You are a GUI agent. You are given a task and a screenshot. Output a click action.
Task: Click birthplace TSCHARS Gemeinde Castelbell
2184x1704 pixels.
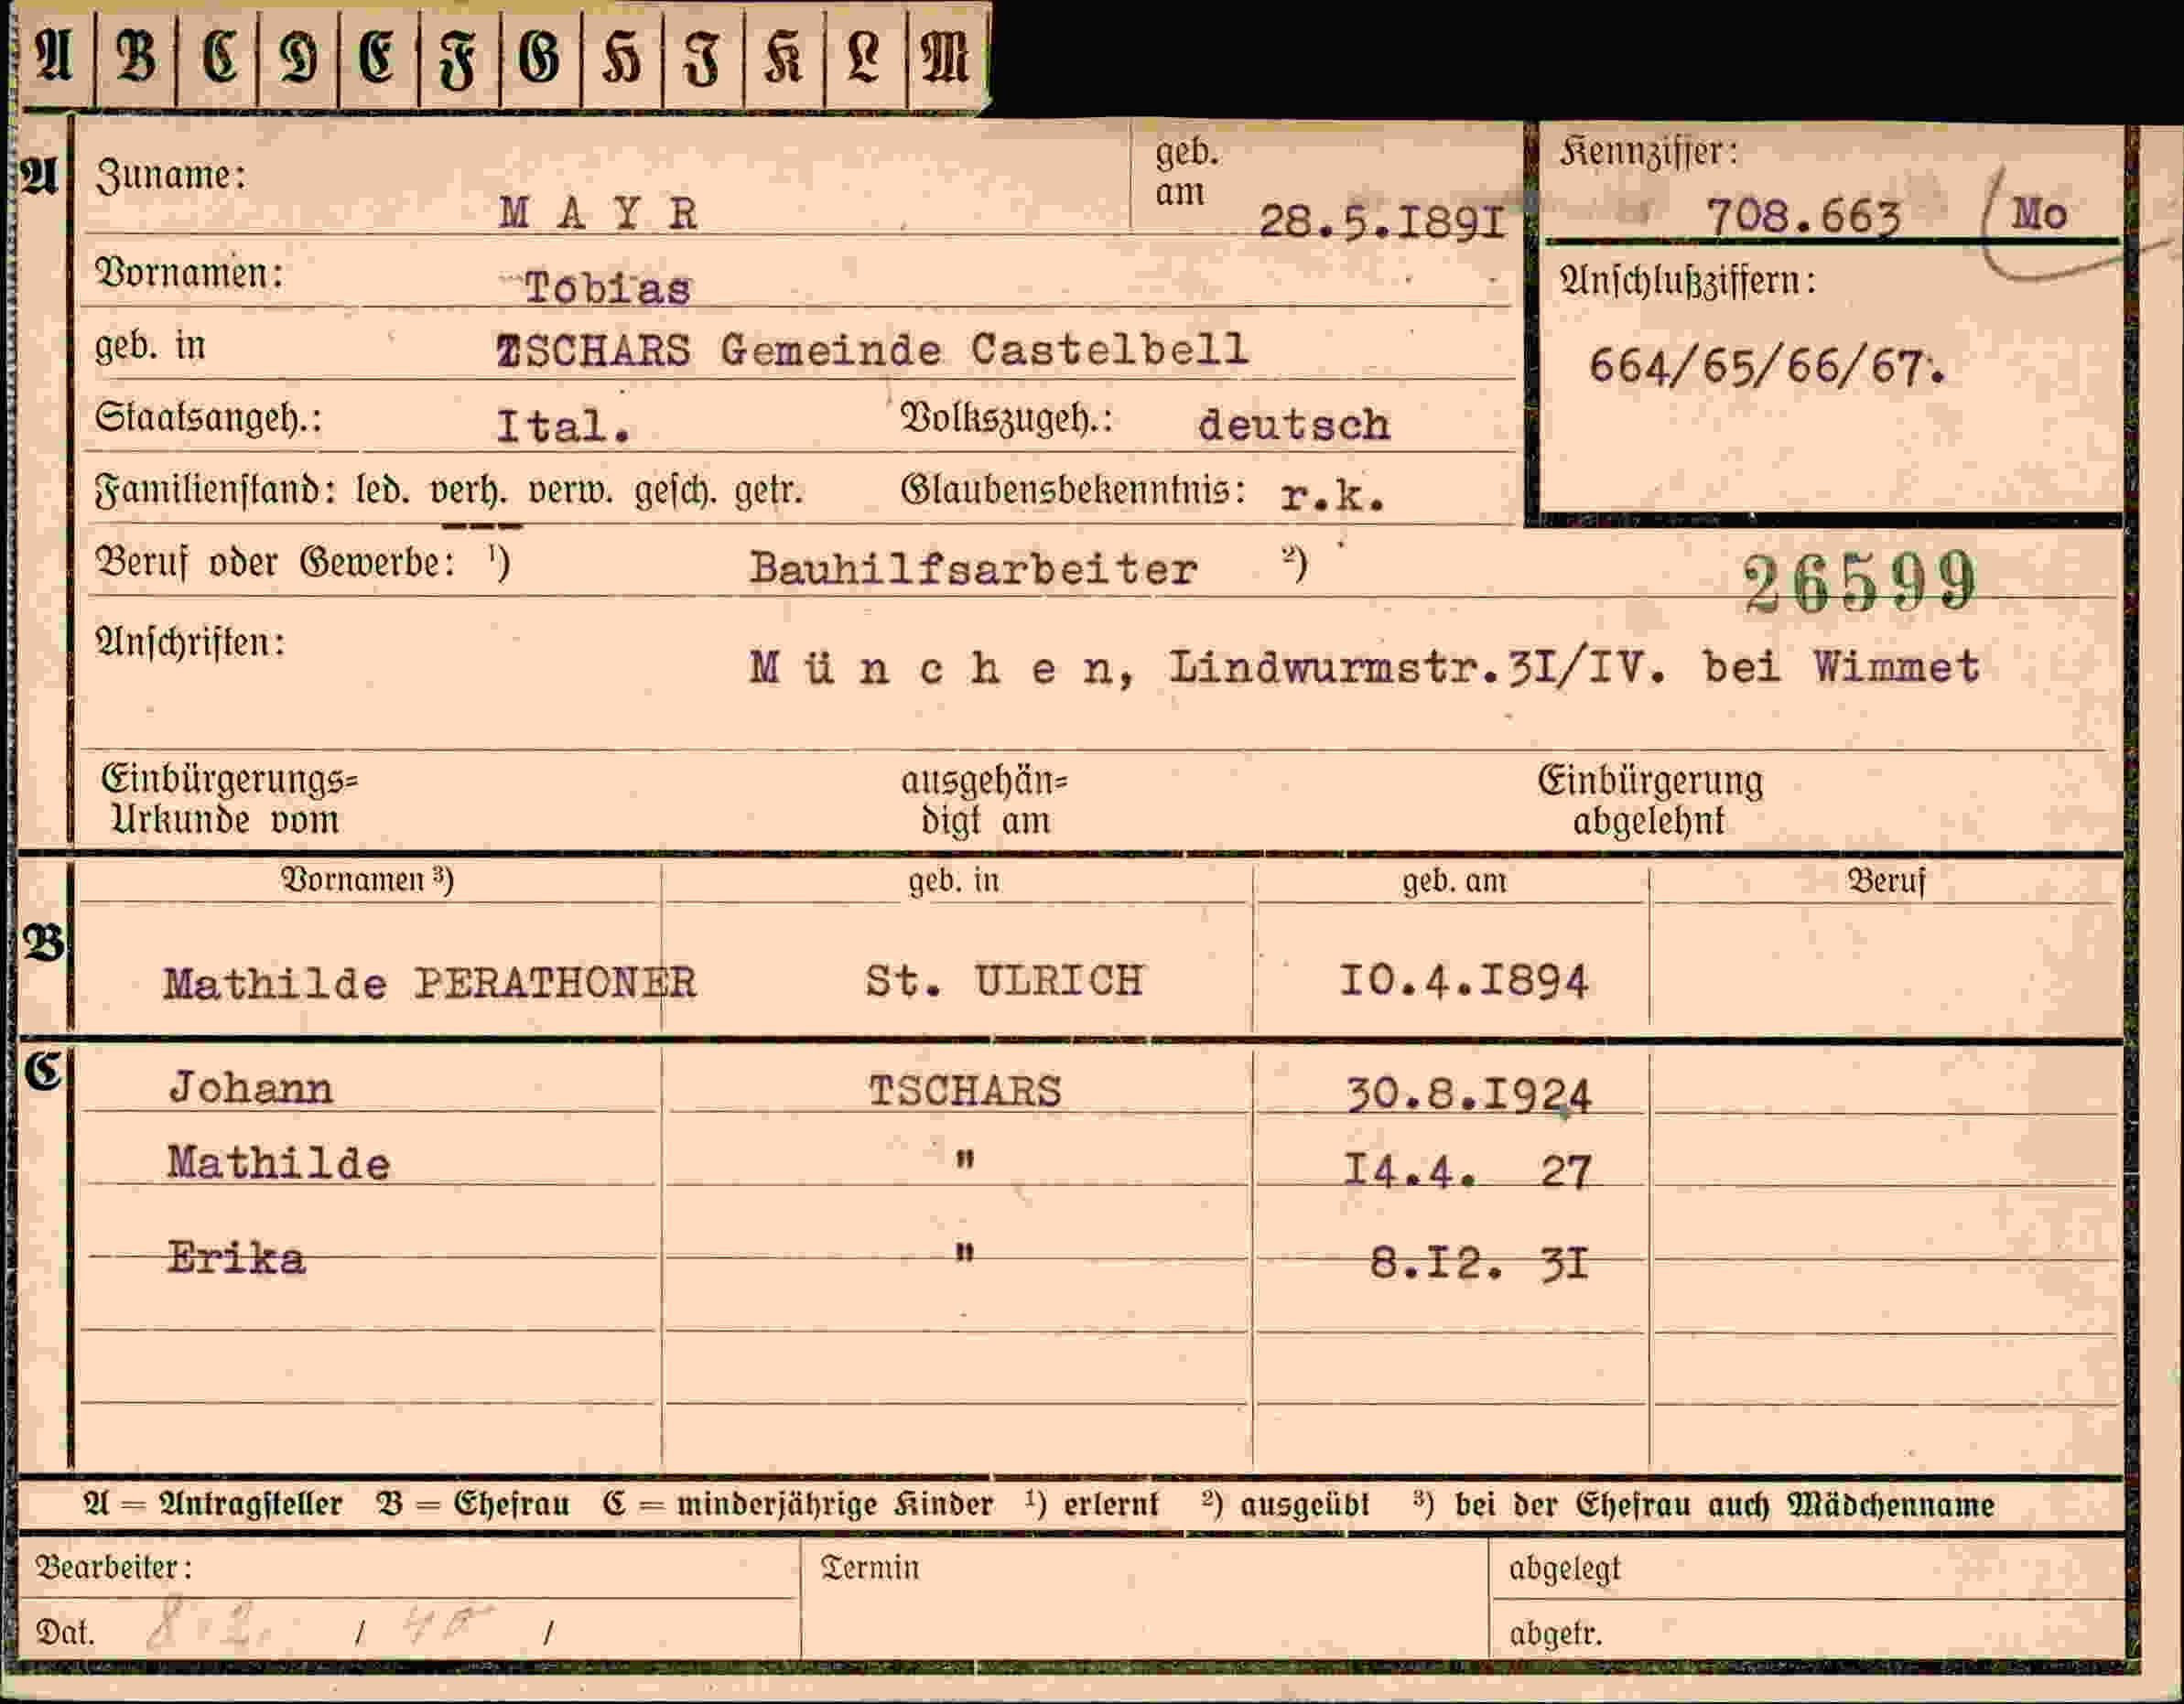[x=873, y=350]
